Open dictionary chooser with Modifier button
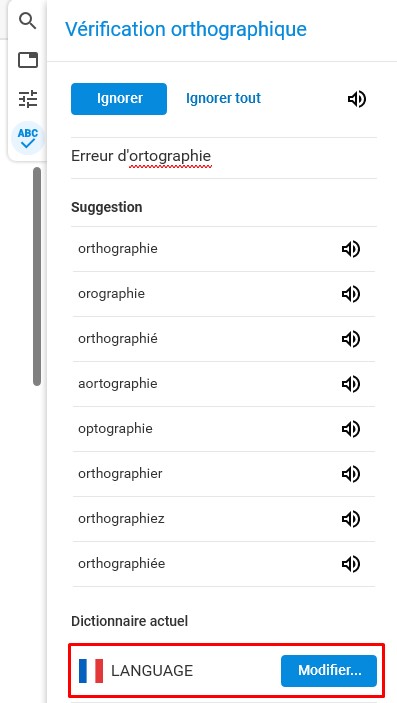The width and height of the screenshot is (397, 703). [329, 671]
